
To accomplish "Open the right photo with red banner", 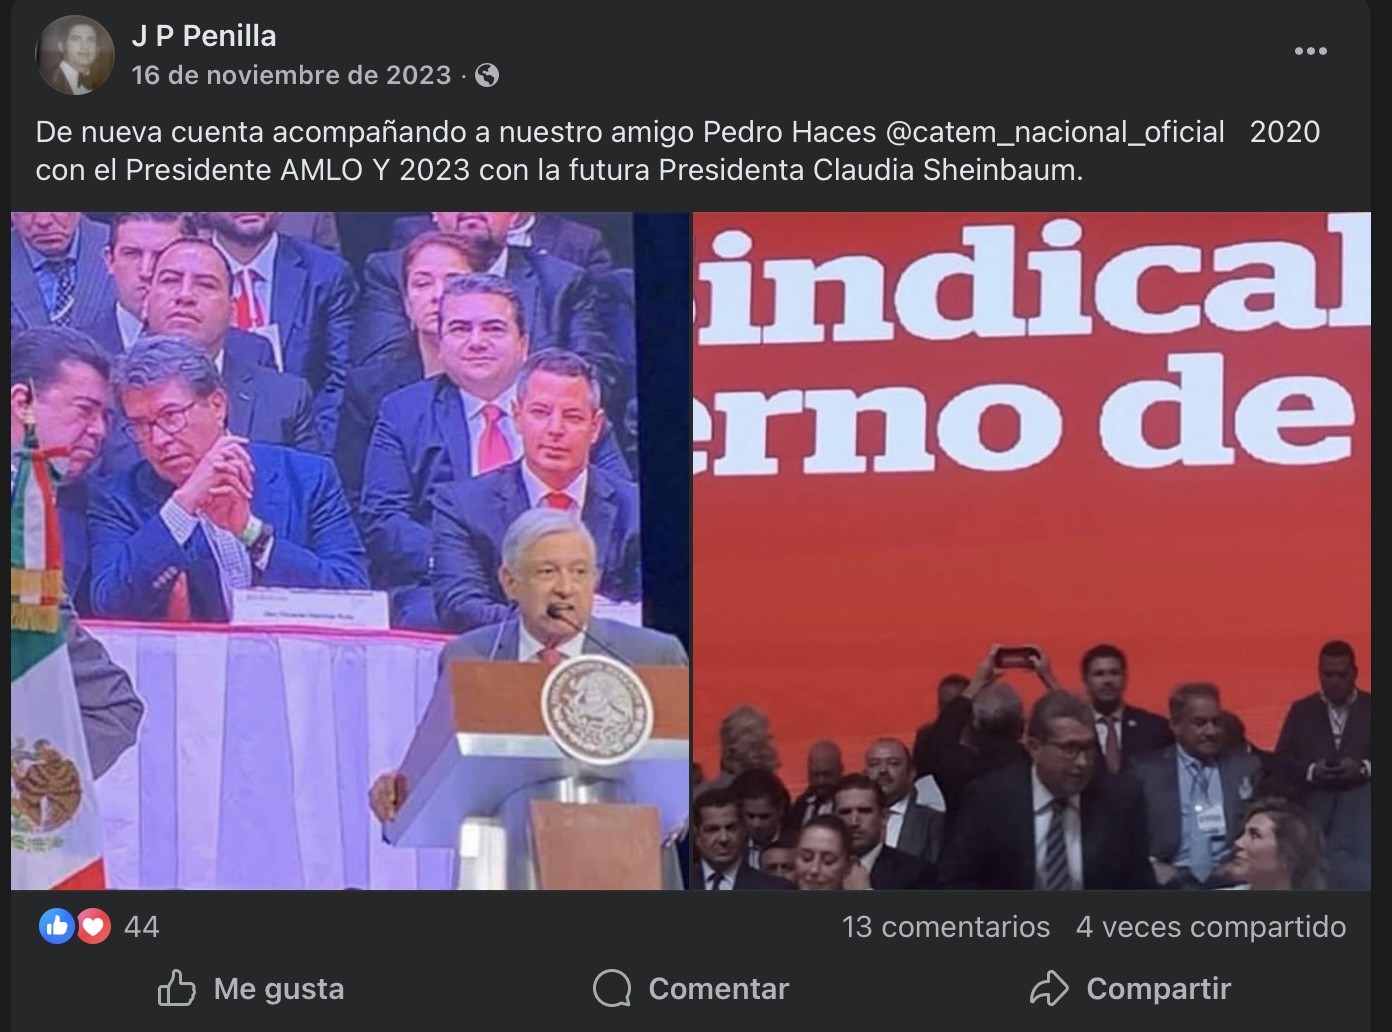I will [x=1032, y=551].
